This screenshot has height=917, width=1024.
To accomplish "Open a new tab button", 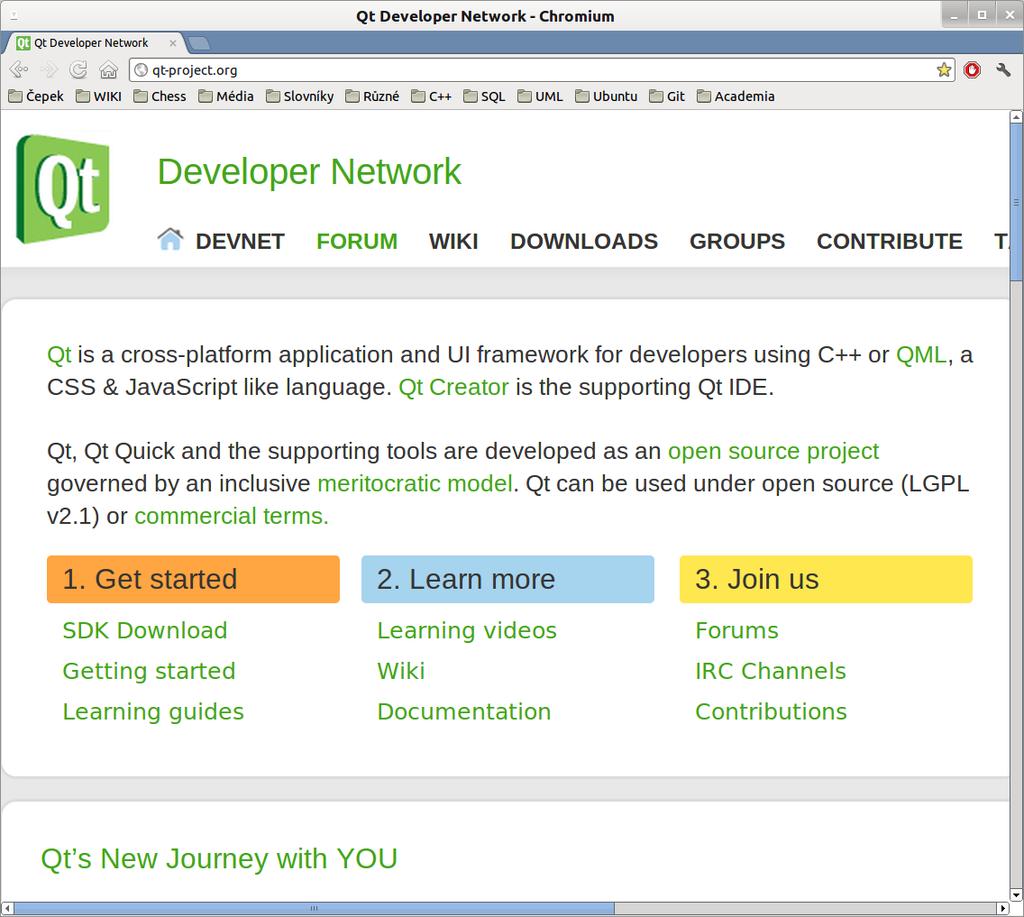I will click(199, 43).
